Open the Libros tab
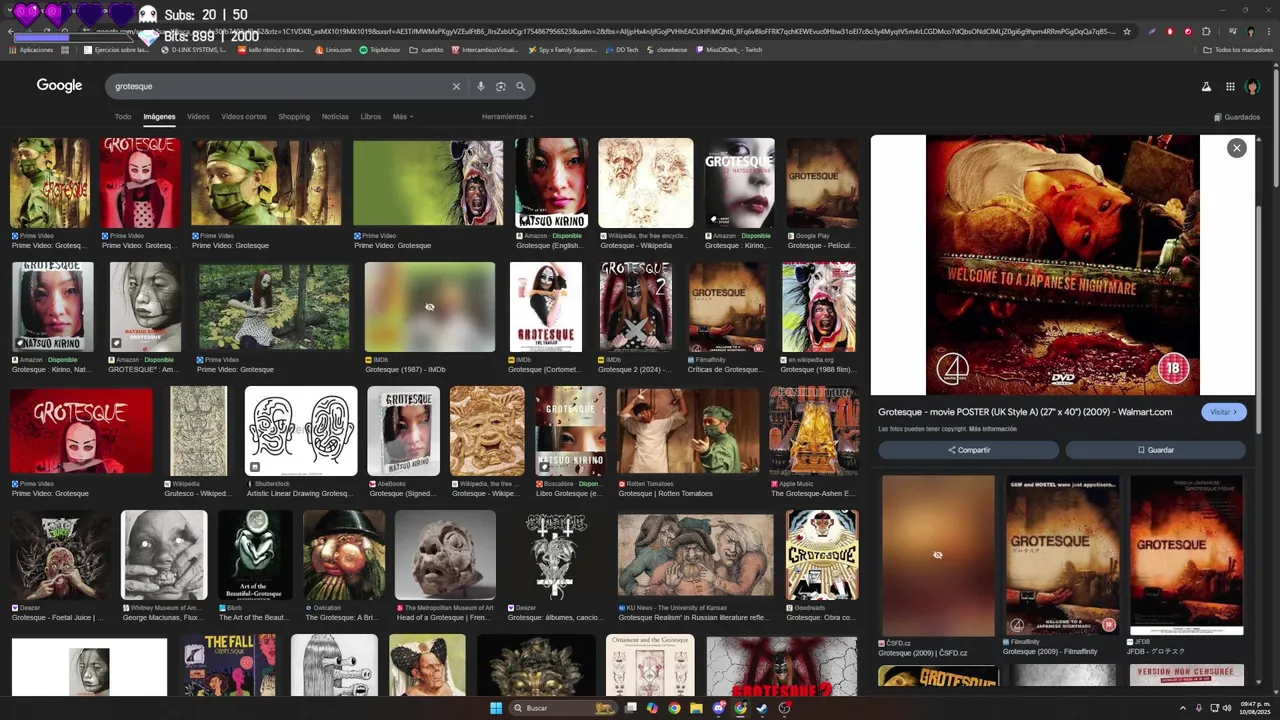 (371, 117)
